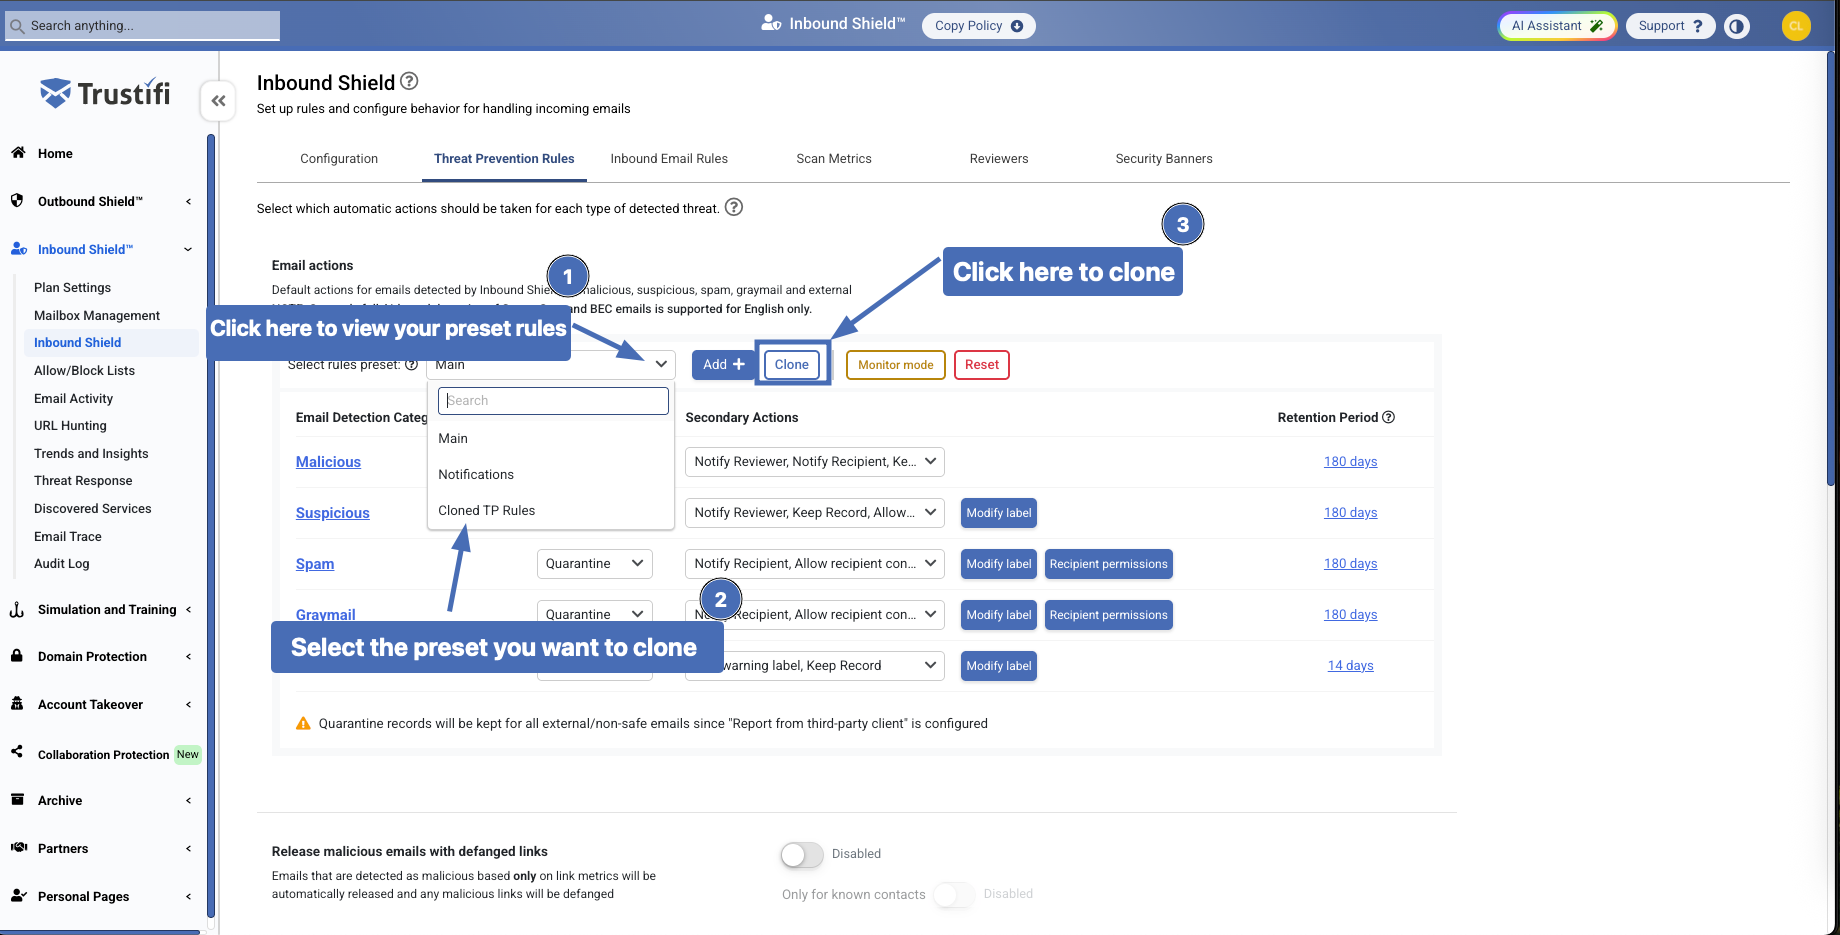Select Cloned TP Rules preset

click(x=551, y=511)
